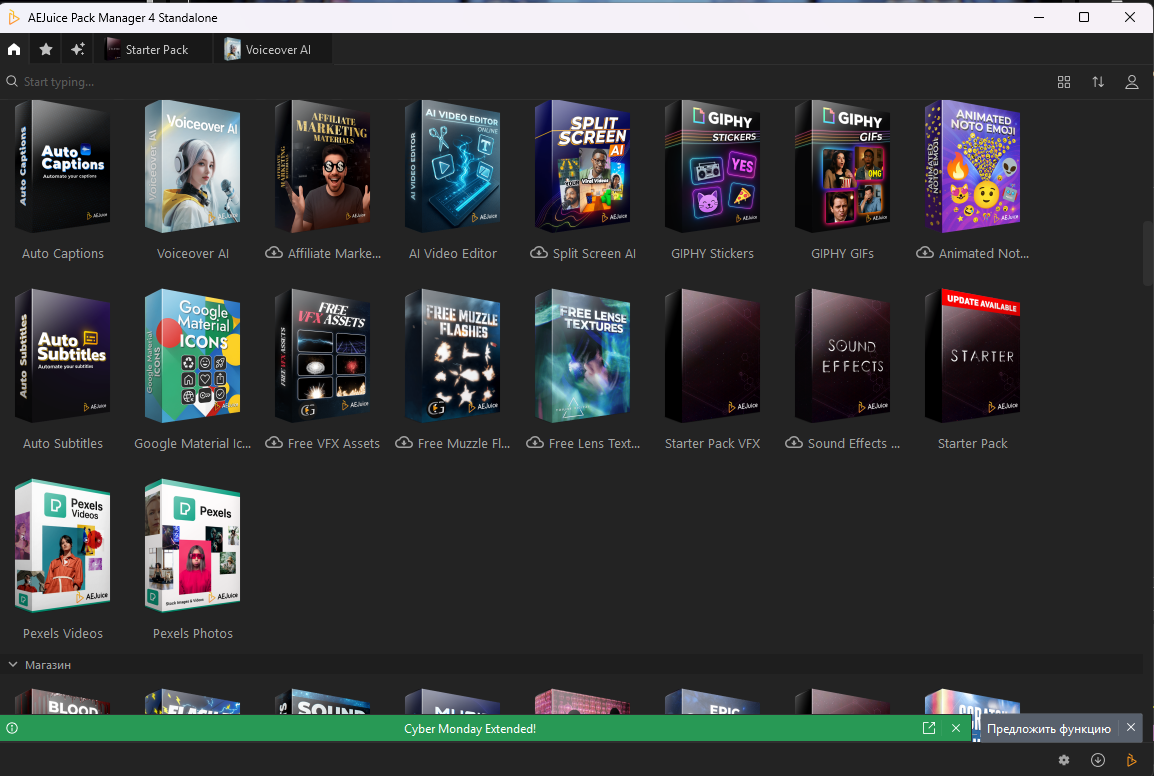Download cloud icon beside Affiliate Marke...
Image resolution: width=1154 pixels, height=776 pixels.
[x=274, y=253]
